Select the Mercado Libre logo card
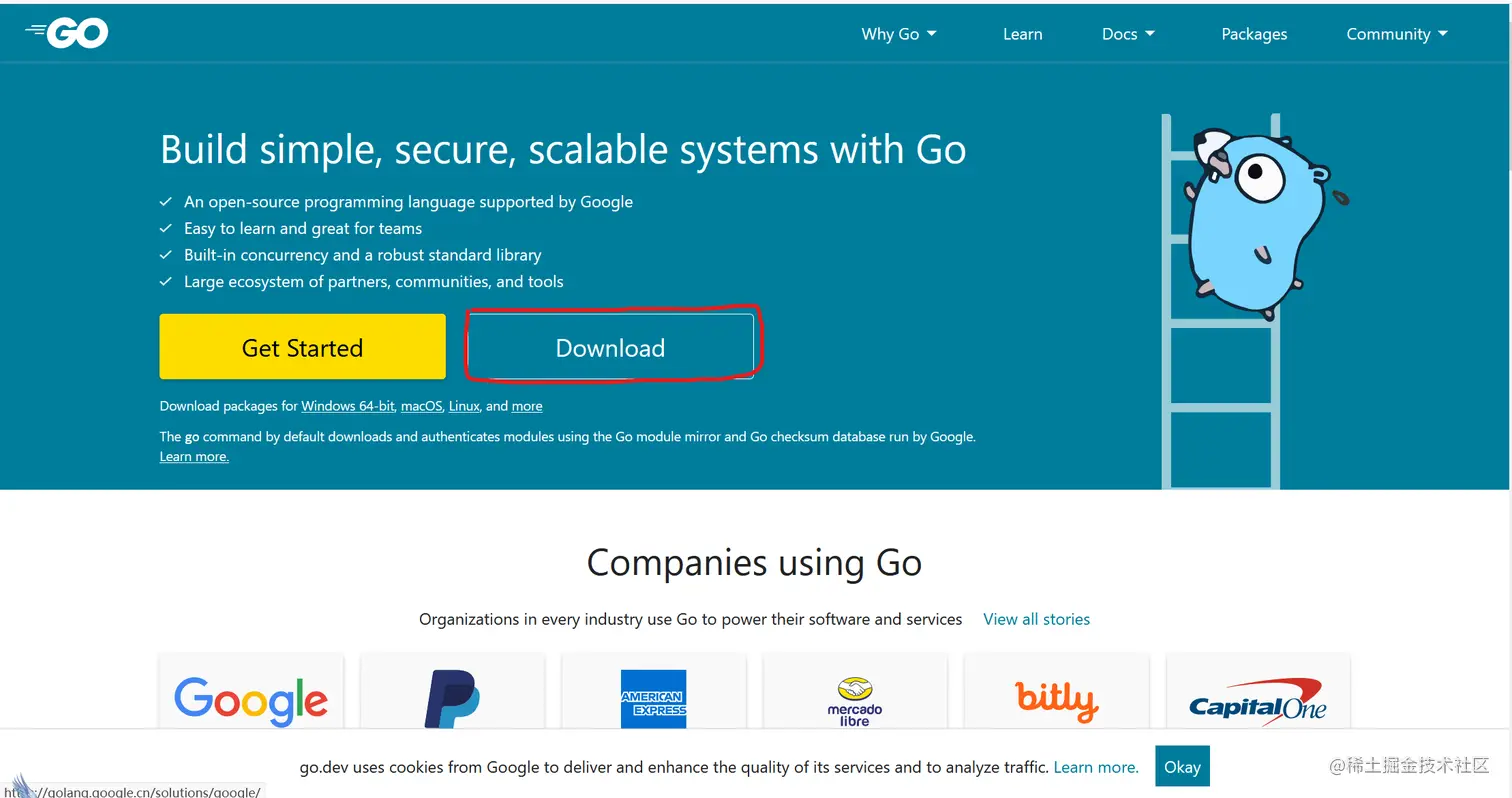This screenshot has height=798, width=1512. point(855,692)
